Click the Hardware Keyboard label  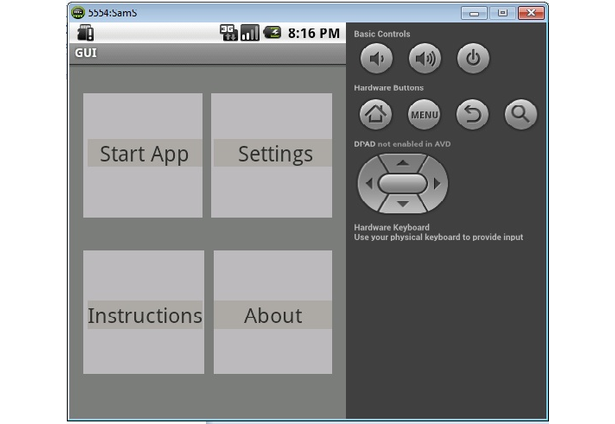391,227
